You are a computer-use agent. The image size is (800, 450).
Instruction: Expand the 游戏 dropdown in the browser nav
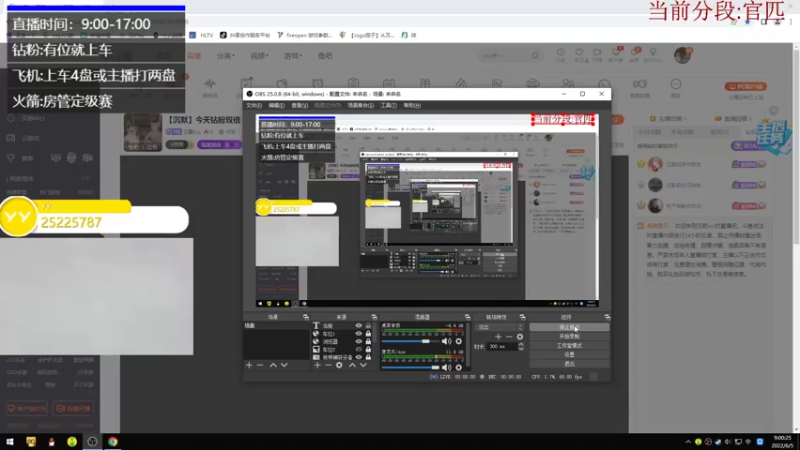tap(293, 56)
